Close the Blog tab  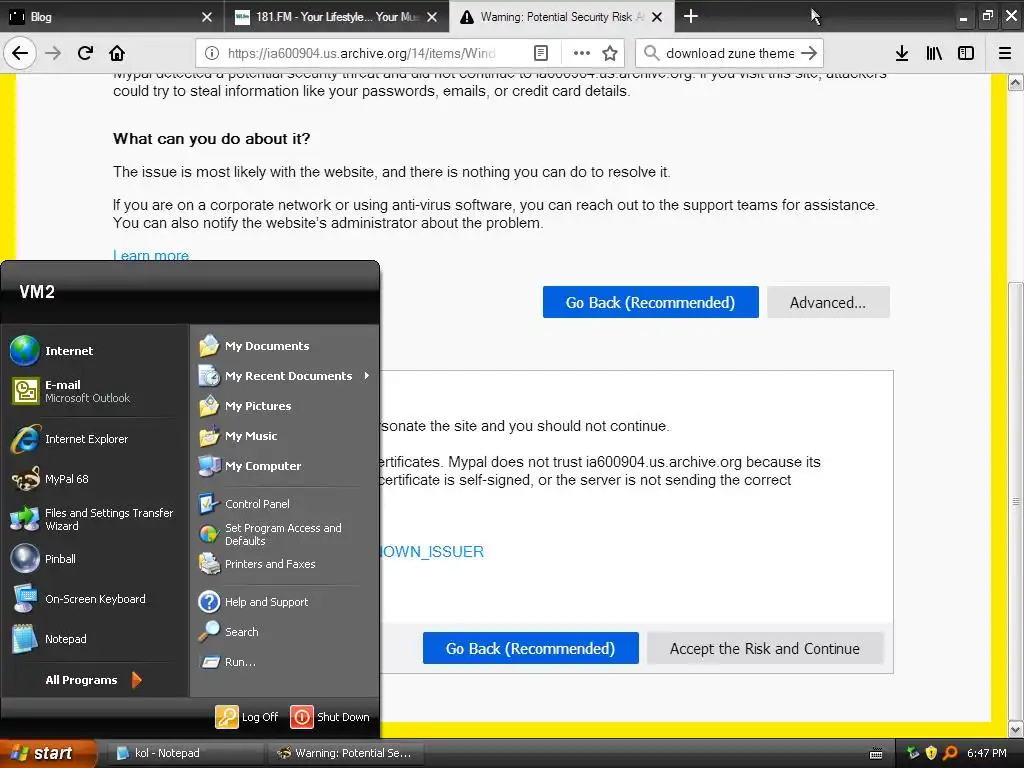point(207,17)
